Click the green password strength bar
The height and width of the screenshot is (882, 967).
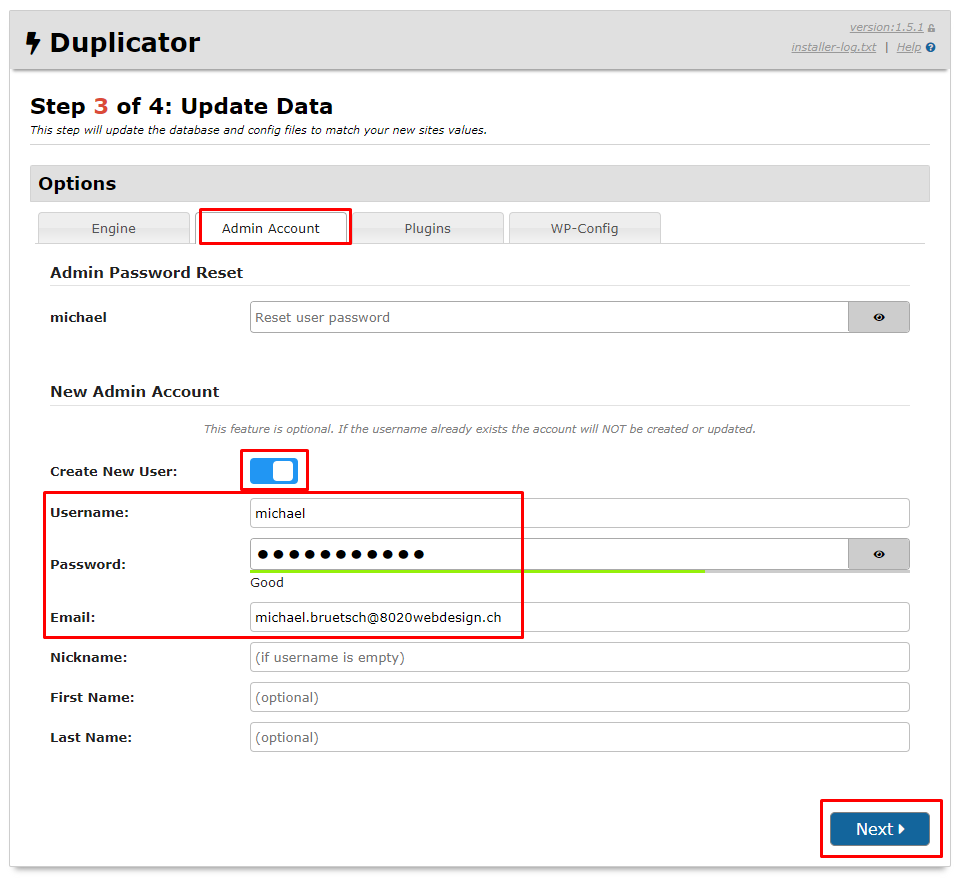tap(477, 571)
